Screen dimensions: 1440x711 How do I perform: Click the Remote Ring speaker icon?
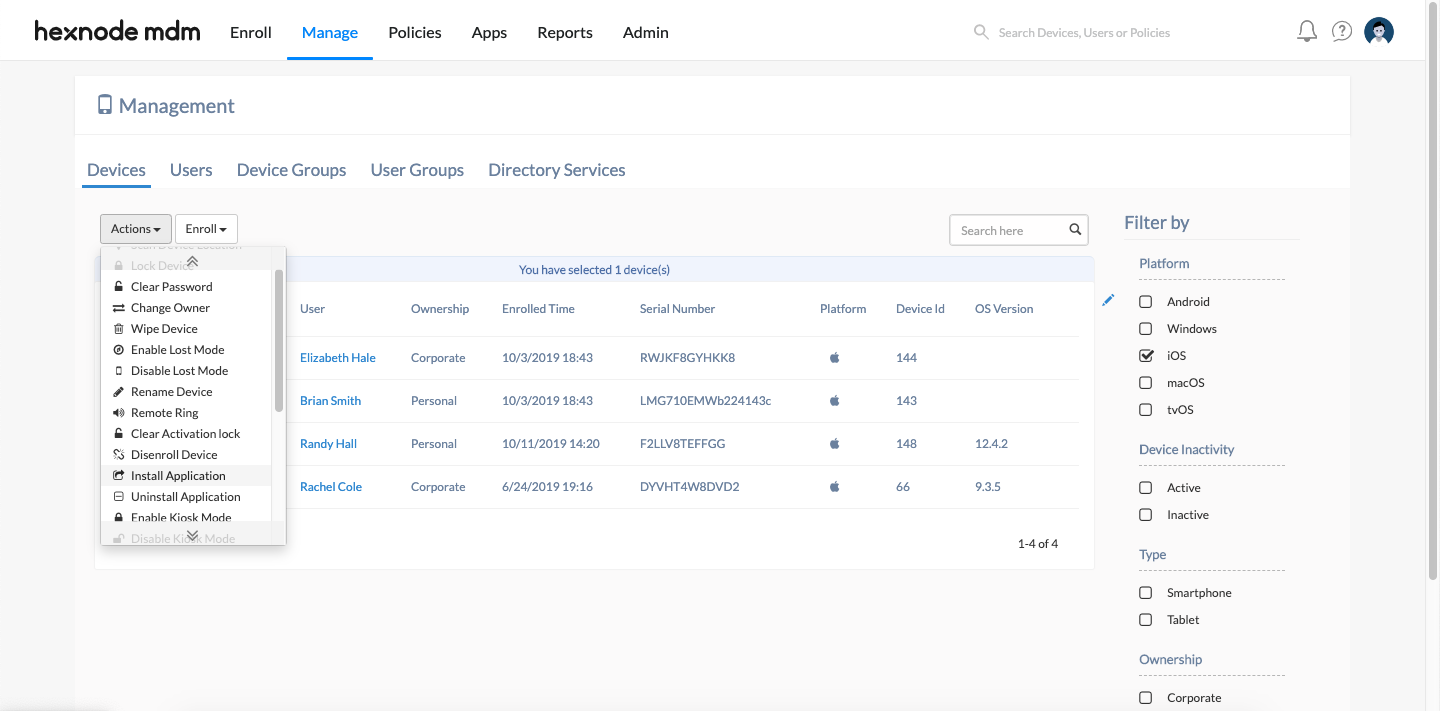119,413
